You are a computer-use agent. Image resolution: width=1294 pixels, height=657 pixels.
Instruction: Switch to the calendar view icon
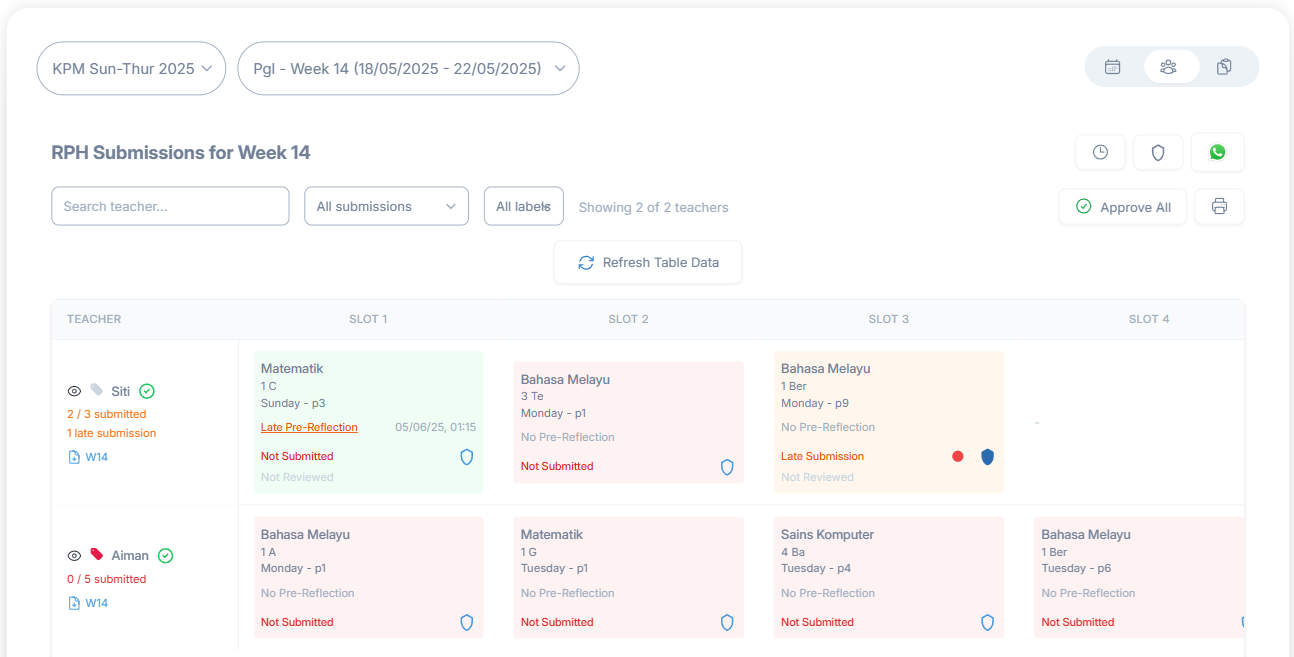1112,66
